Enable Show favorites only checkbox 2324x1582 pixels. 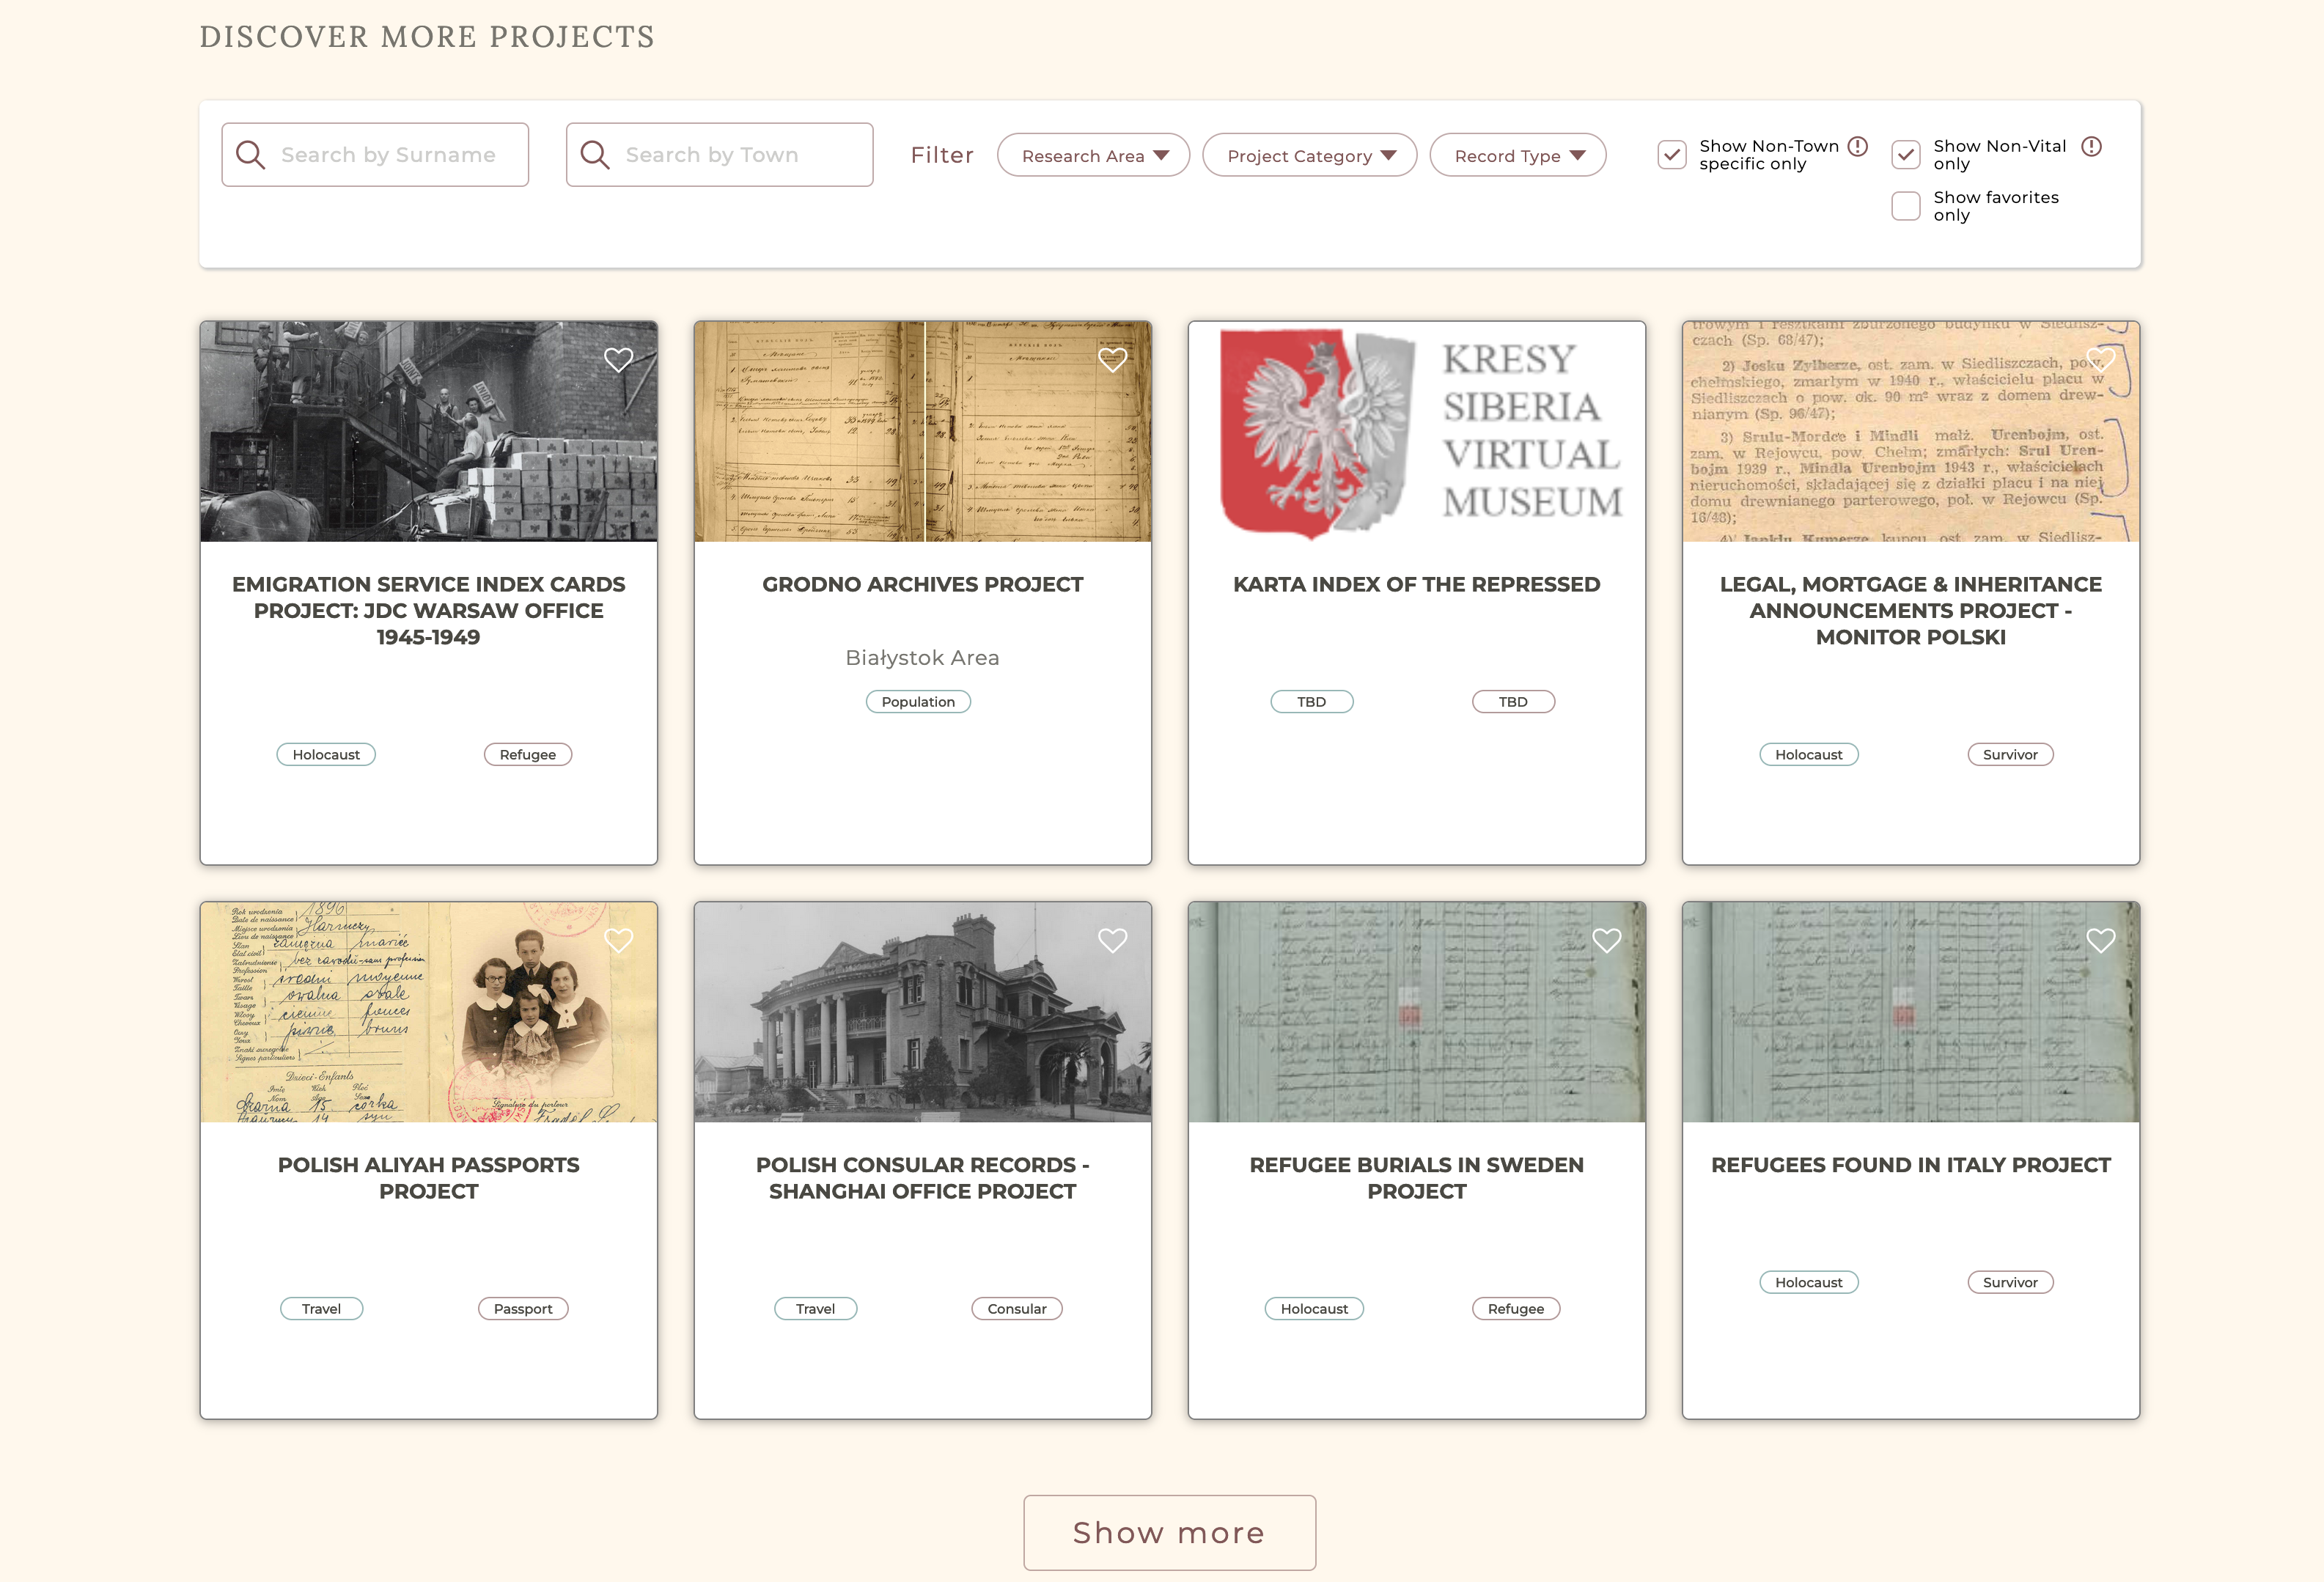coord(1905,206)
